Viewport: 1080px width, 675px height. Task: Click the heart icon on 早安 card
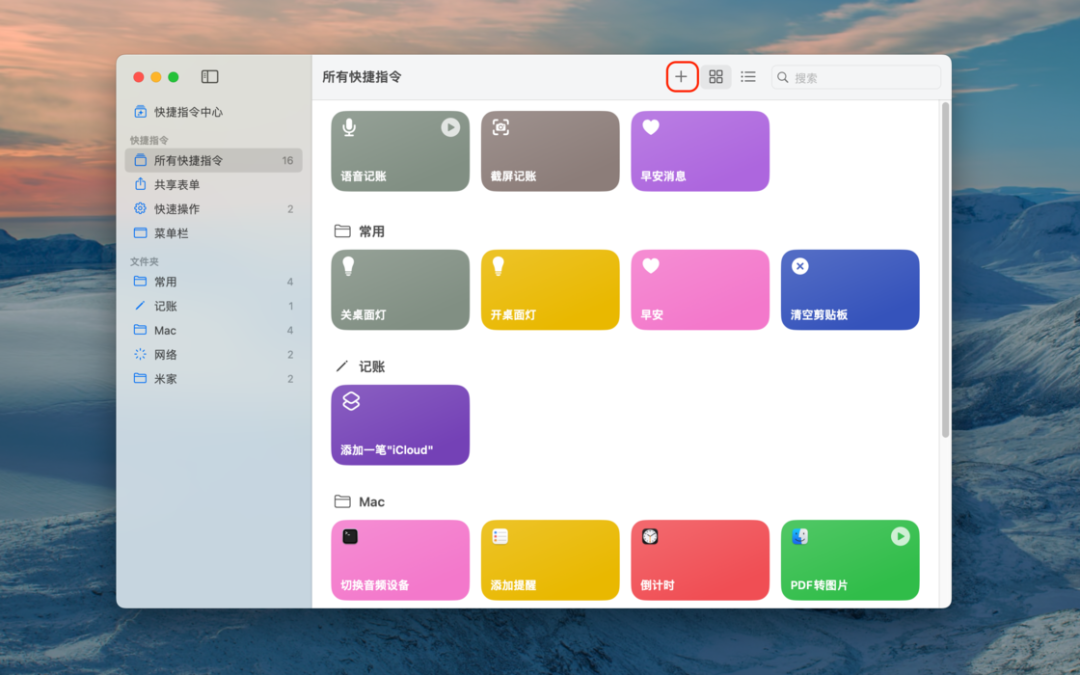tap(651, 265)
